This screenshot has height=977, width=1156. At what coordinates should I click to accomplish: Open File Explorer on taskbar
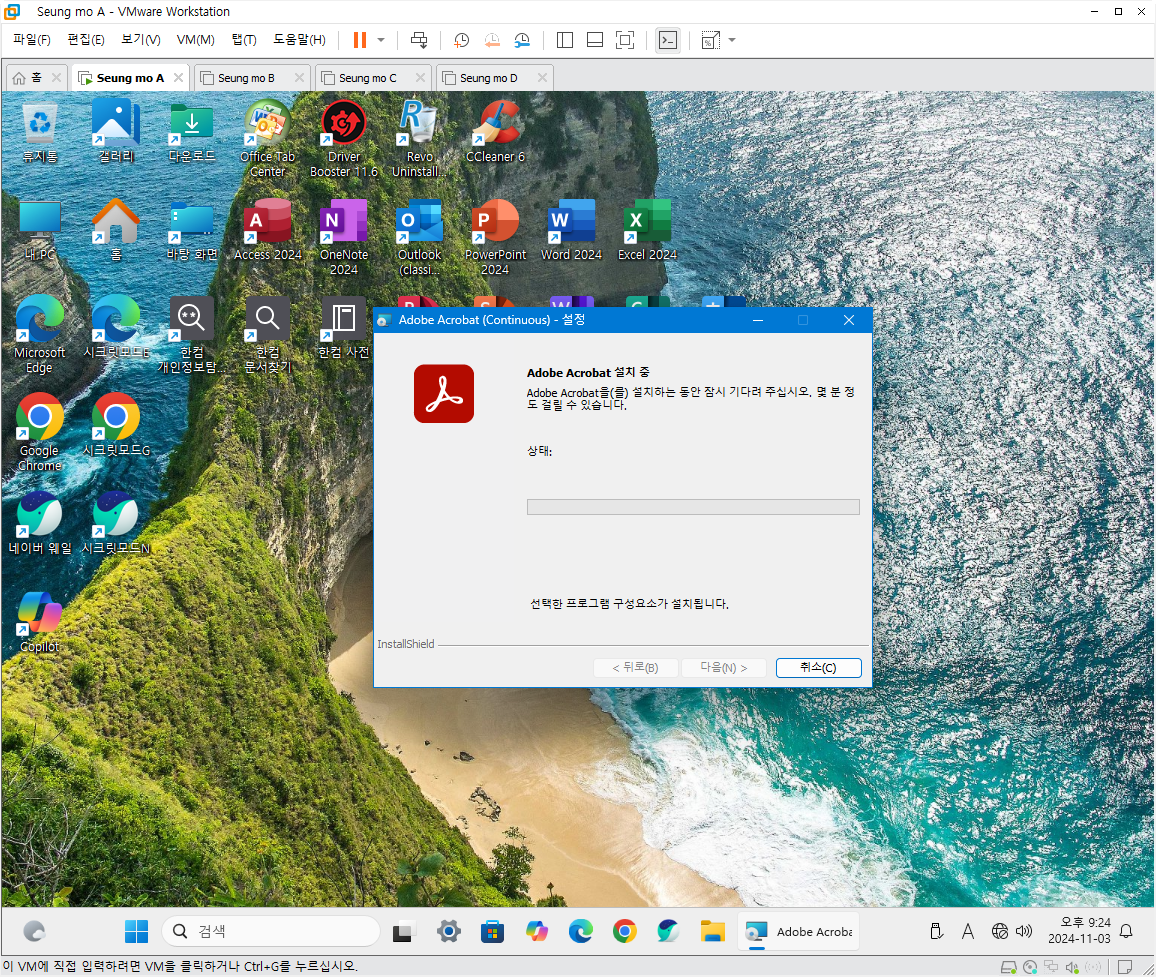click(712, 931)
